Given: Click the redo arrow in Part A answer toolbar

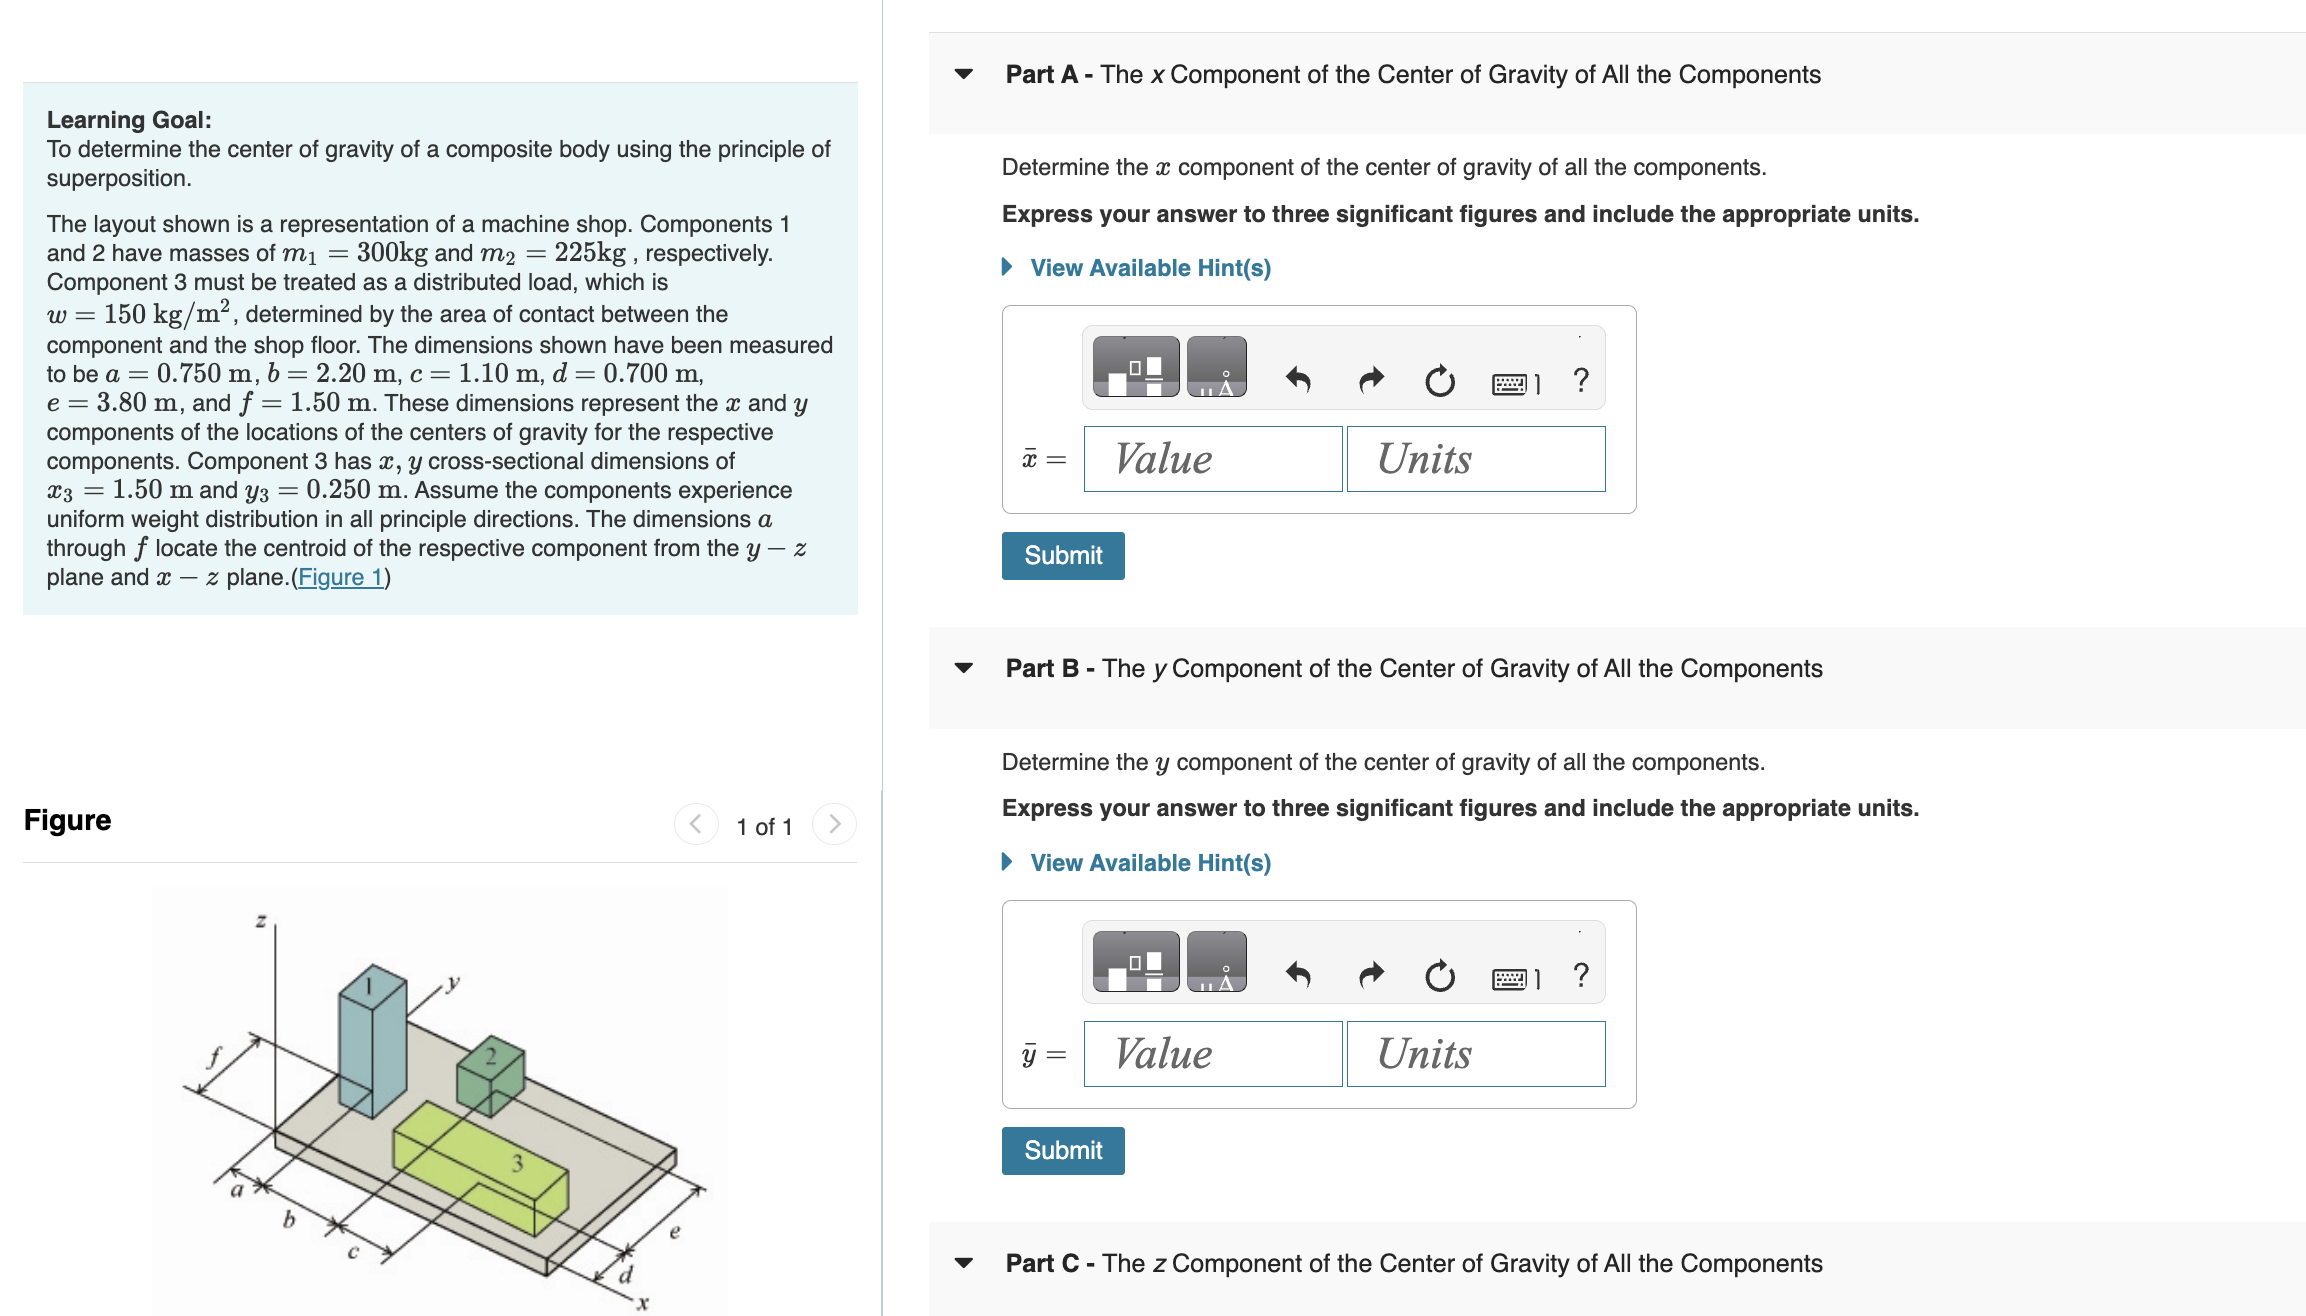Looking at the screenshot, I should click(1369, 378).
